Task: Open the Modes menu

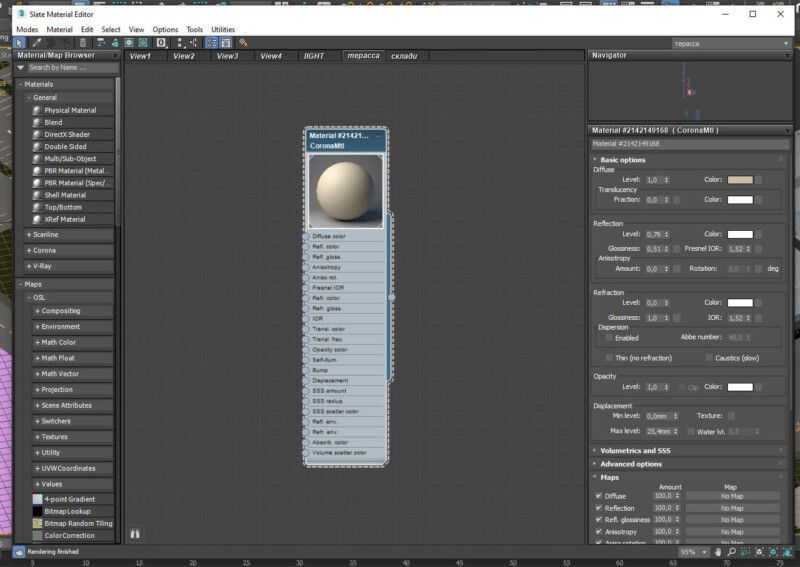Action: click(x=27, y=30)
